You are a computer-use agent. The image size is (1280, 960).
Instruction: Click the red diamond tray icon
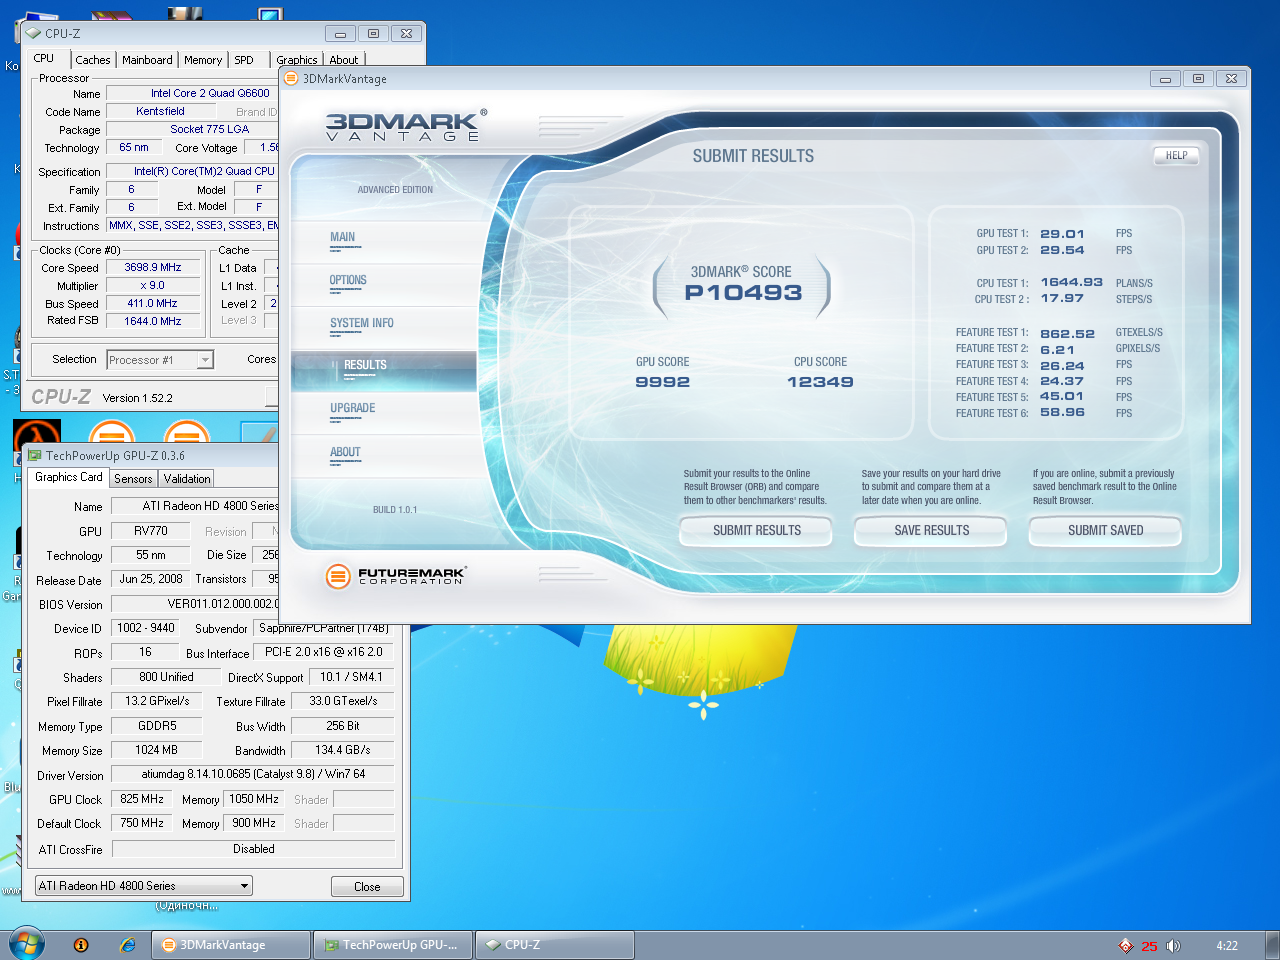[1125, 946]
